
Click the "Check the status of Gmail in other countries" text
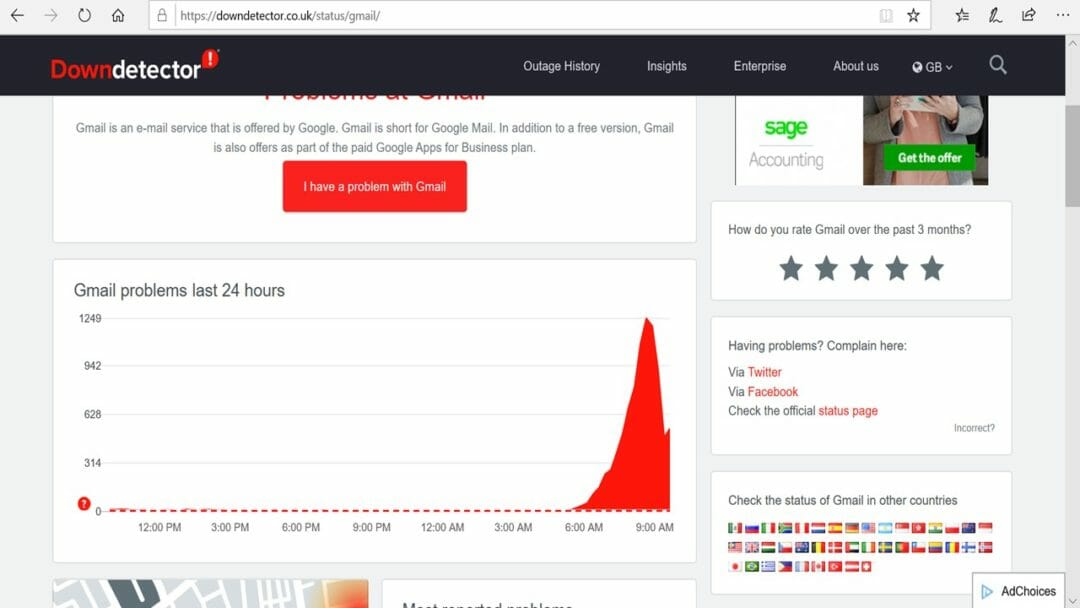click(x=842, y=500)
